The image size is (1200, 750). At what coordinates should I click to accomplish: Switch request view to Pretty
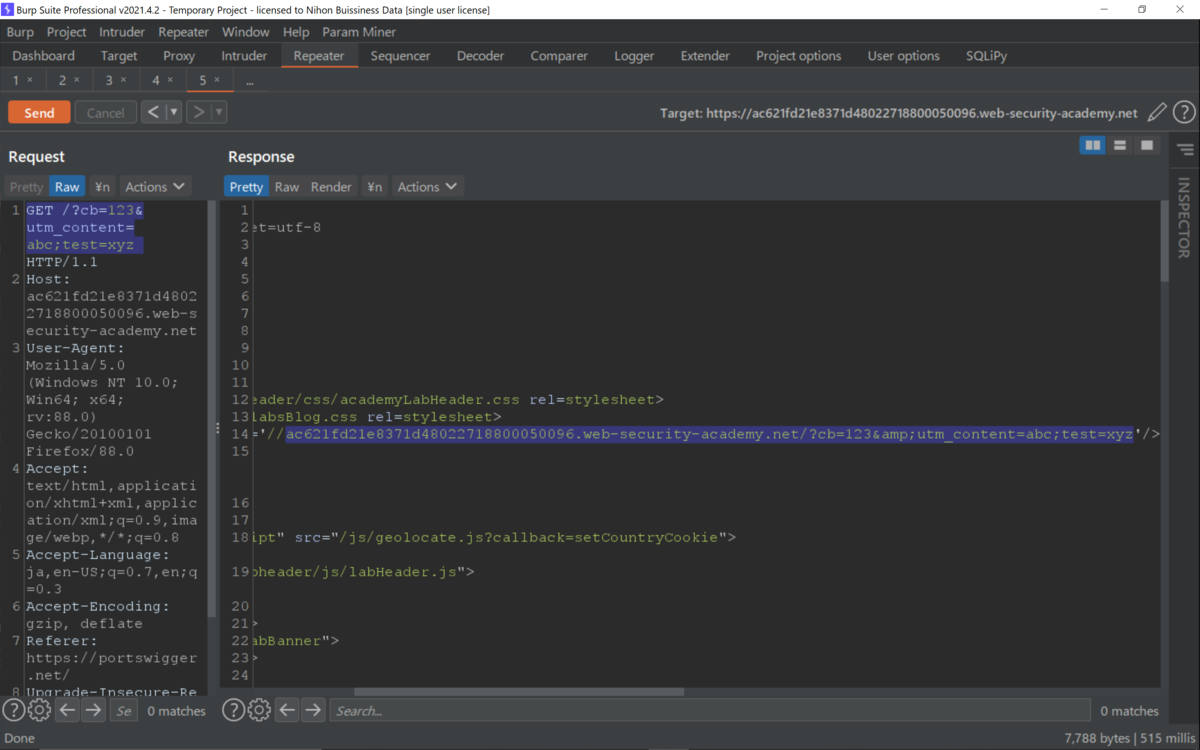tap(26, 187)
